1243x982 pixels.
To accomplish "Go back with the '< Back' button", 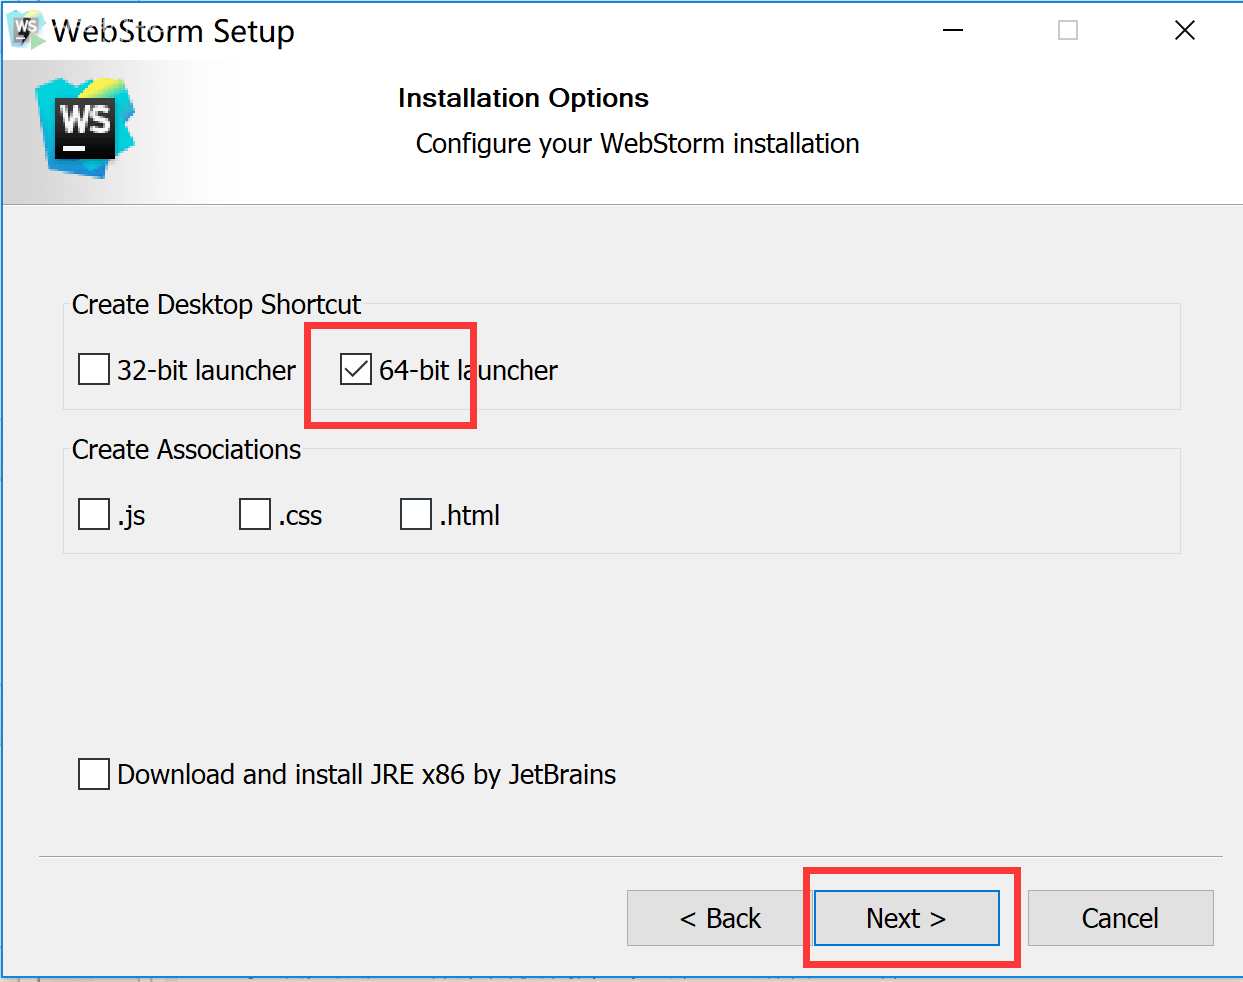I will pos(720,918).
